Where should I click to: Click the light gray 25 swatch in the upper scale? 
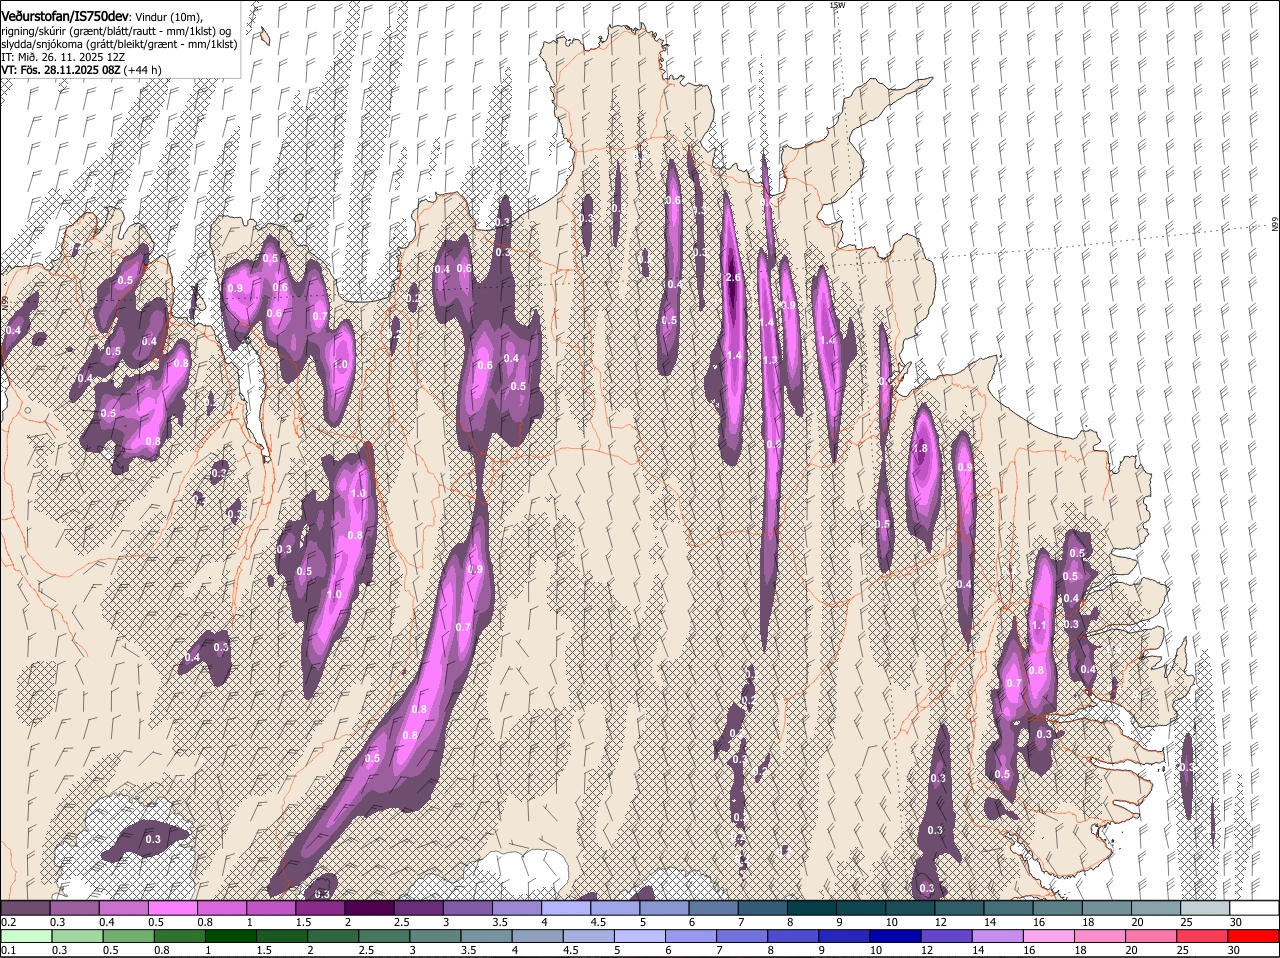pyautogui.click(x=1206, y=907)
